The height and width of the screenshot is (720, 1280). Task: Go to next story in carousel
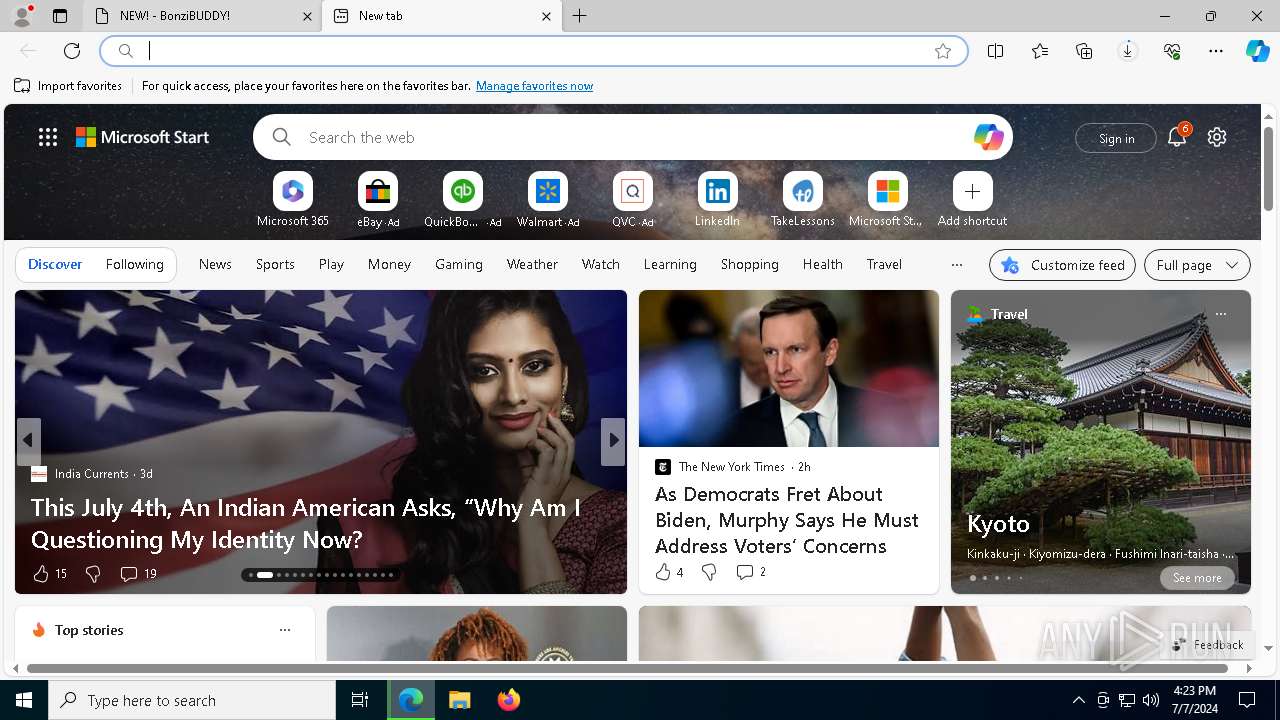tap(613, 440)
